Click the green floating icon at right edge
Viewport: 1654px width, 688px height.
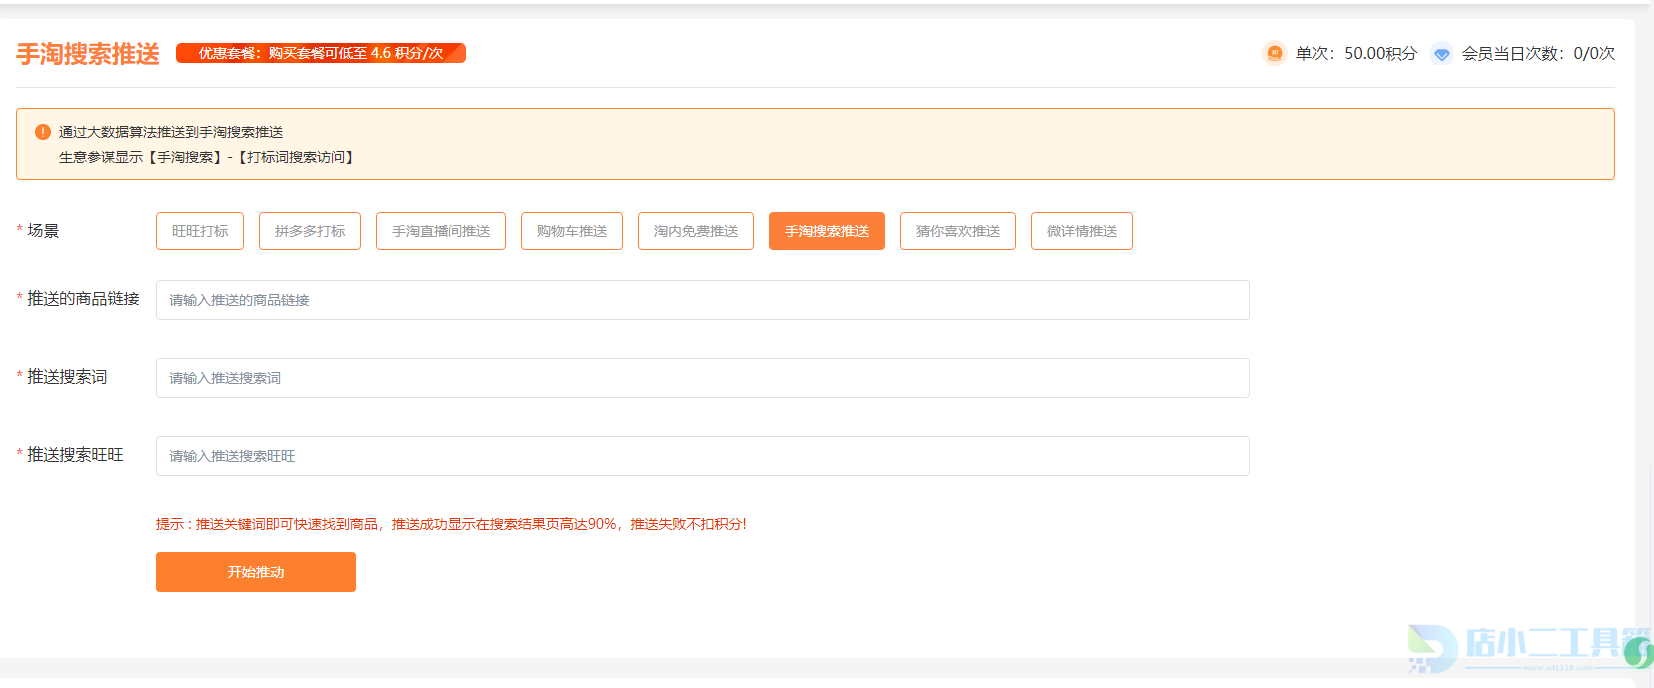(1640, 652)
